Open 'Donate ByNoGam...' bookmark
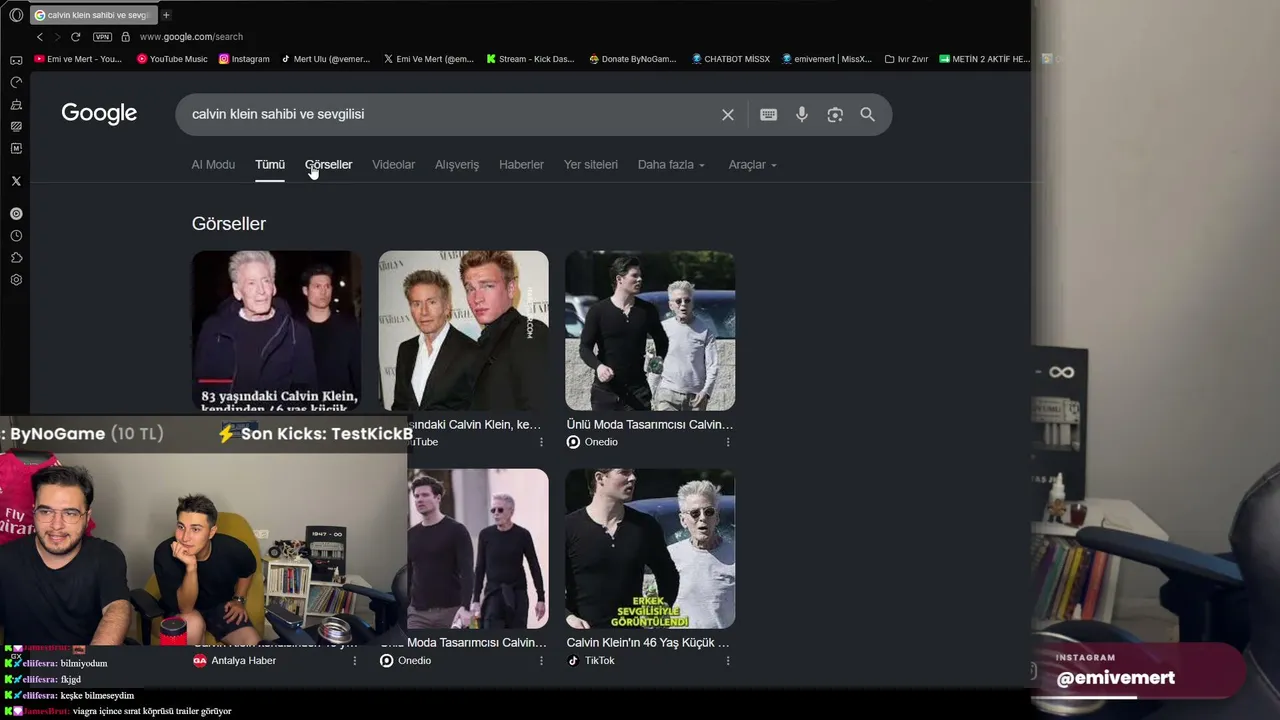Viewport: 1280px width, 720px height. point(633,59)
